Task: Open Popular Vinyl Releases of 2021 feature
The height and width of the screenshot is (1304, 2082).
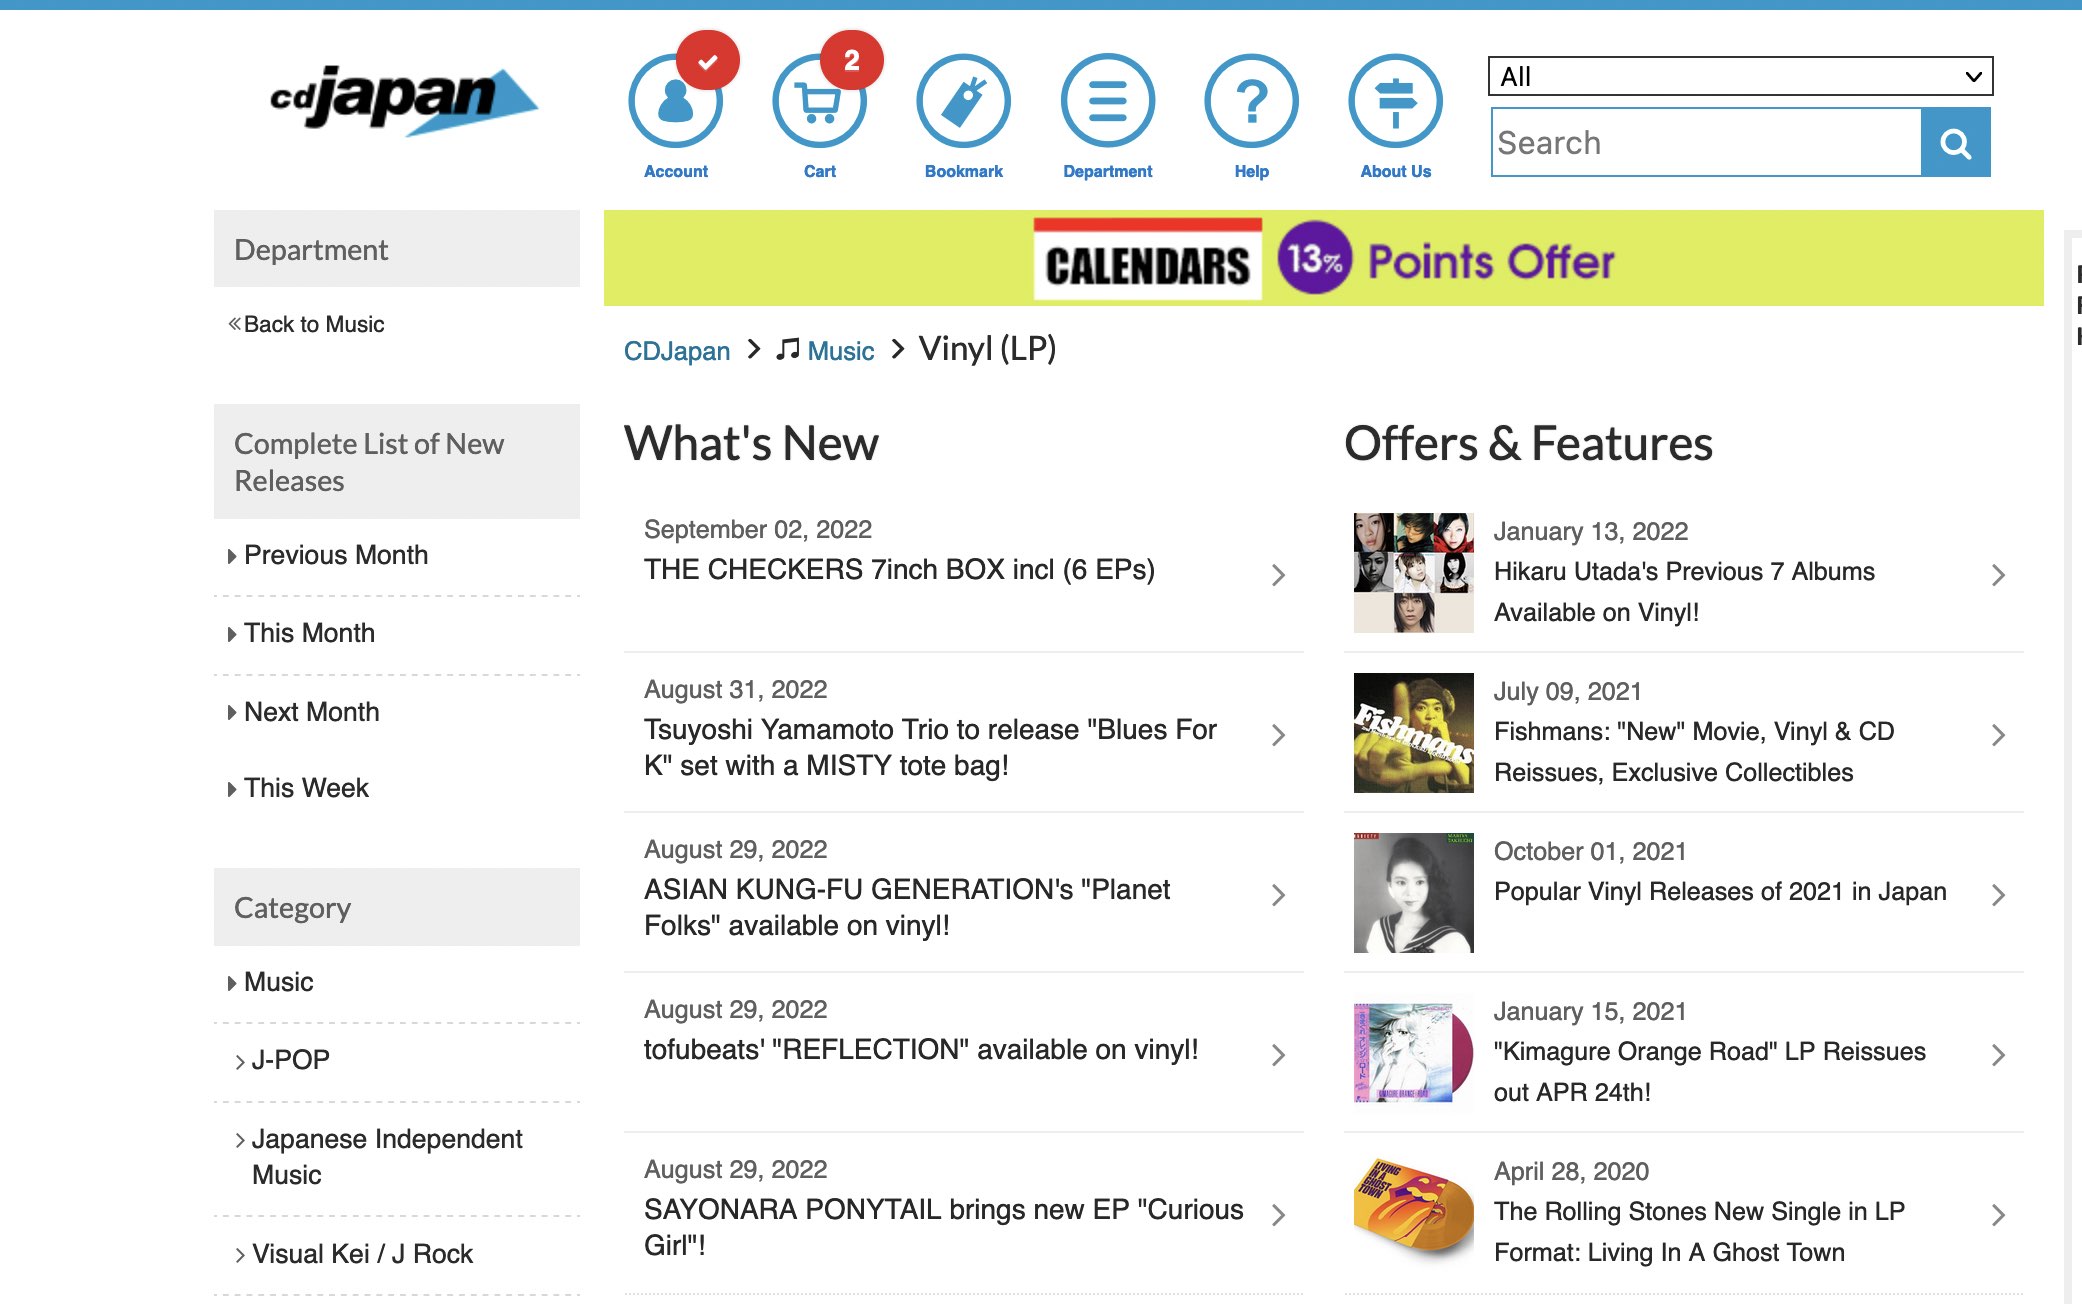Action: [1720, 891]
